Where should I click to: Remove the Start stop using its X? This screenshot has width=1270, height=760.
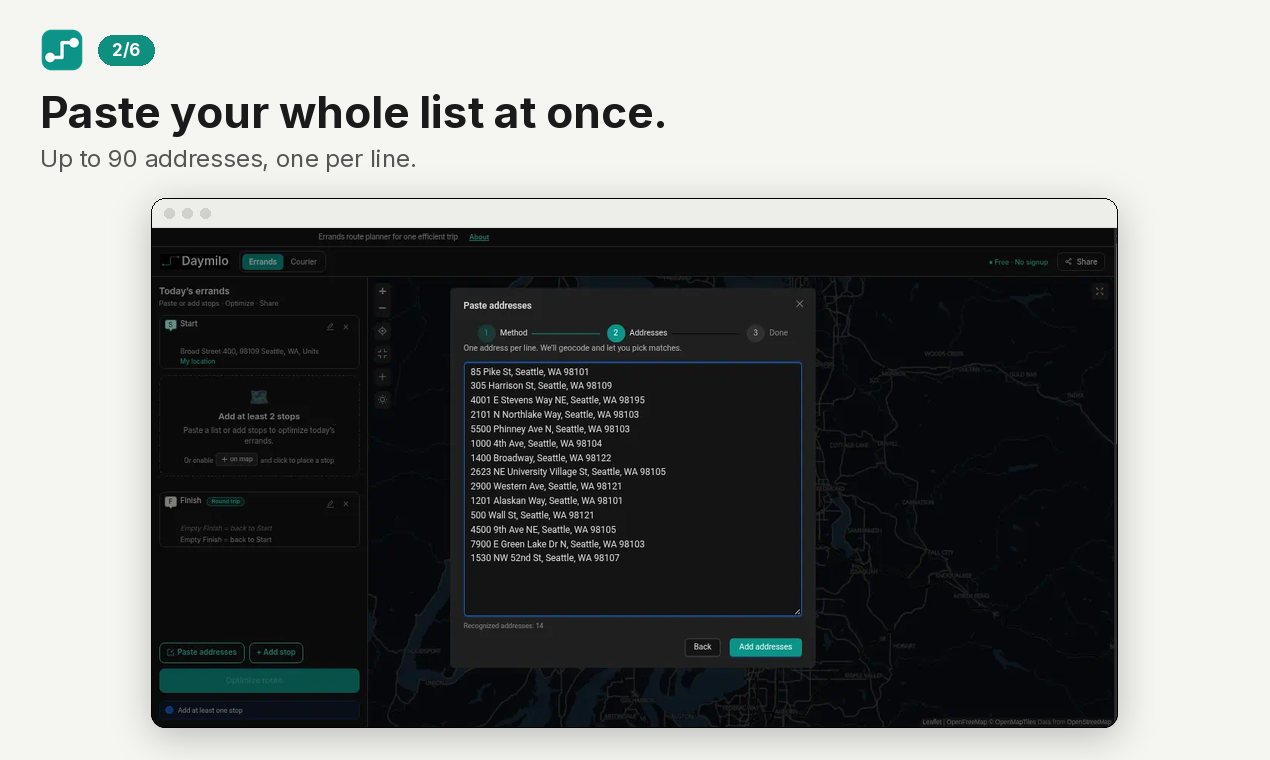click(x=346, y=327)
